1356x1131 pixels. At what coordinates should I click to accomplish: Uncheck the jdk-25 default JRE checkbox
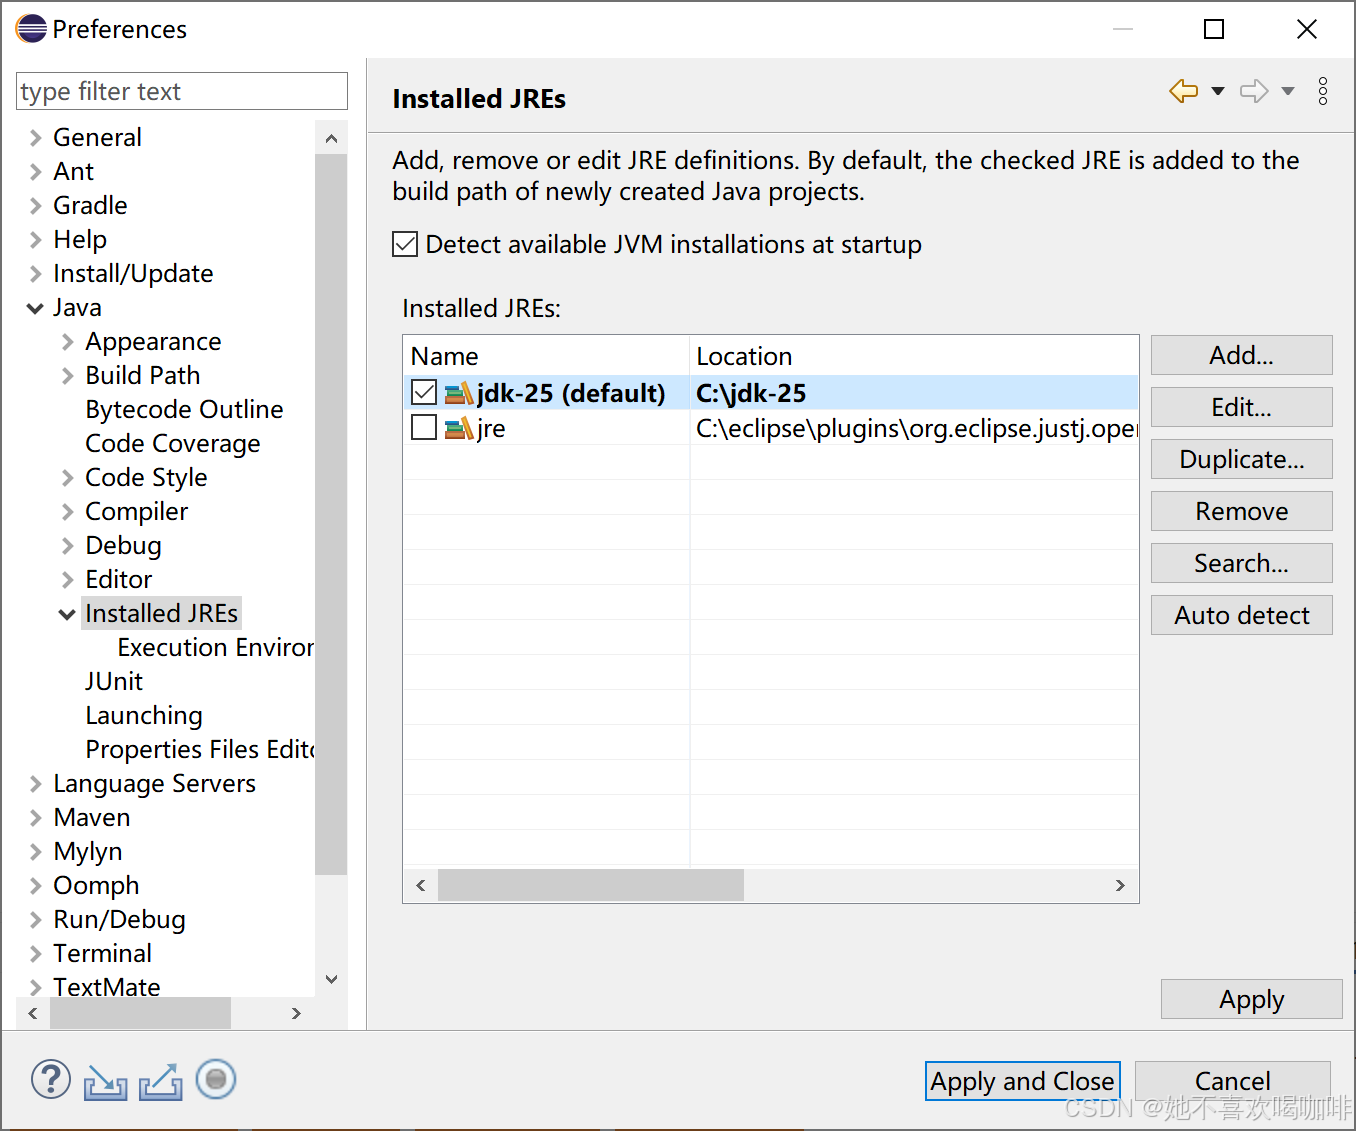pyautogui.click(x=424, y=393)
